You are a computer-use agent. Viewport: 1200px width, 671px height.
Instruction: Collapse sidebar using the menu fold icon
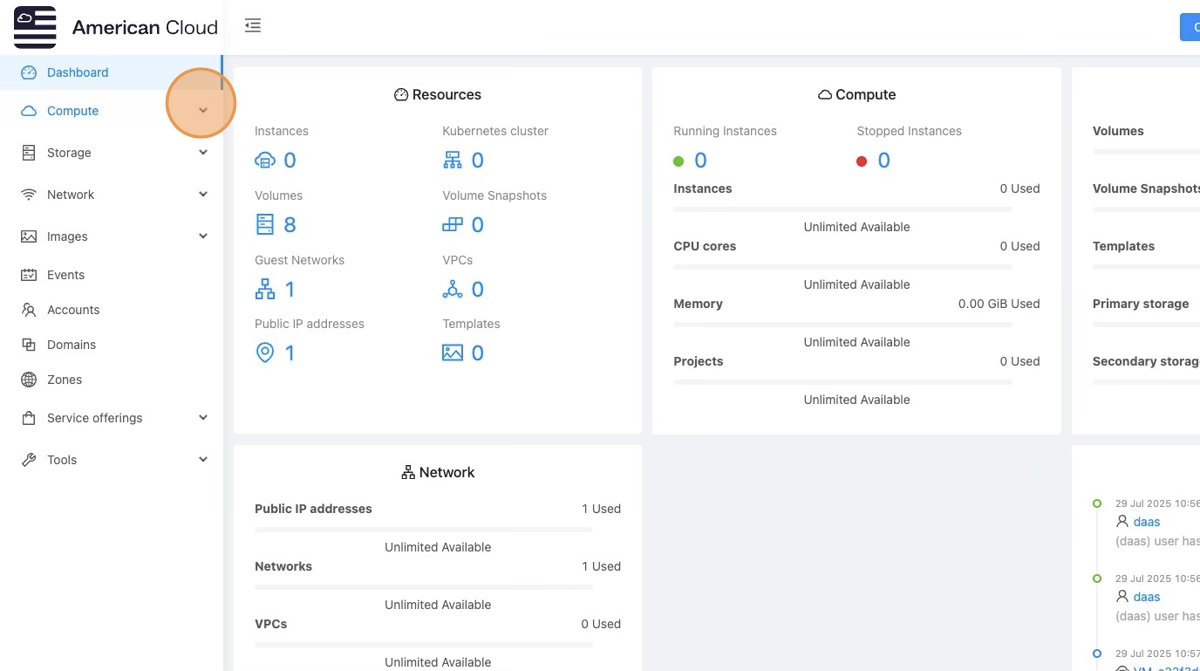(253, 26)
